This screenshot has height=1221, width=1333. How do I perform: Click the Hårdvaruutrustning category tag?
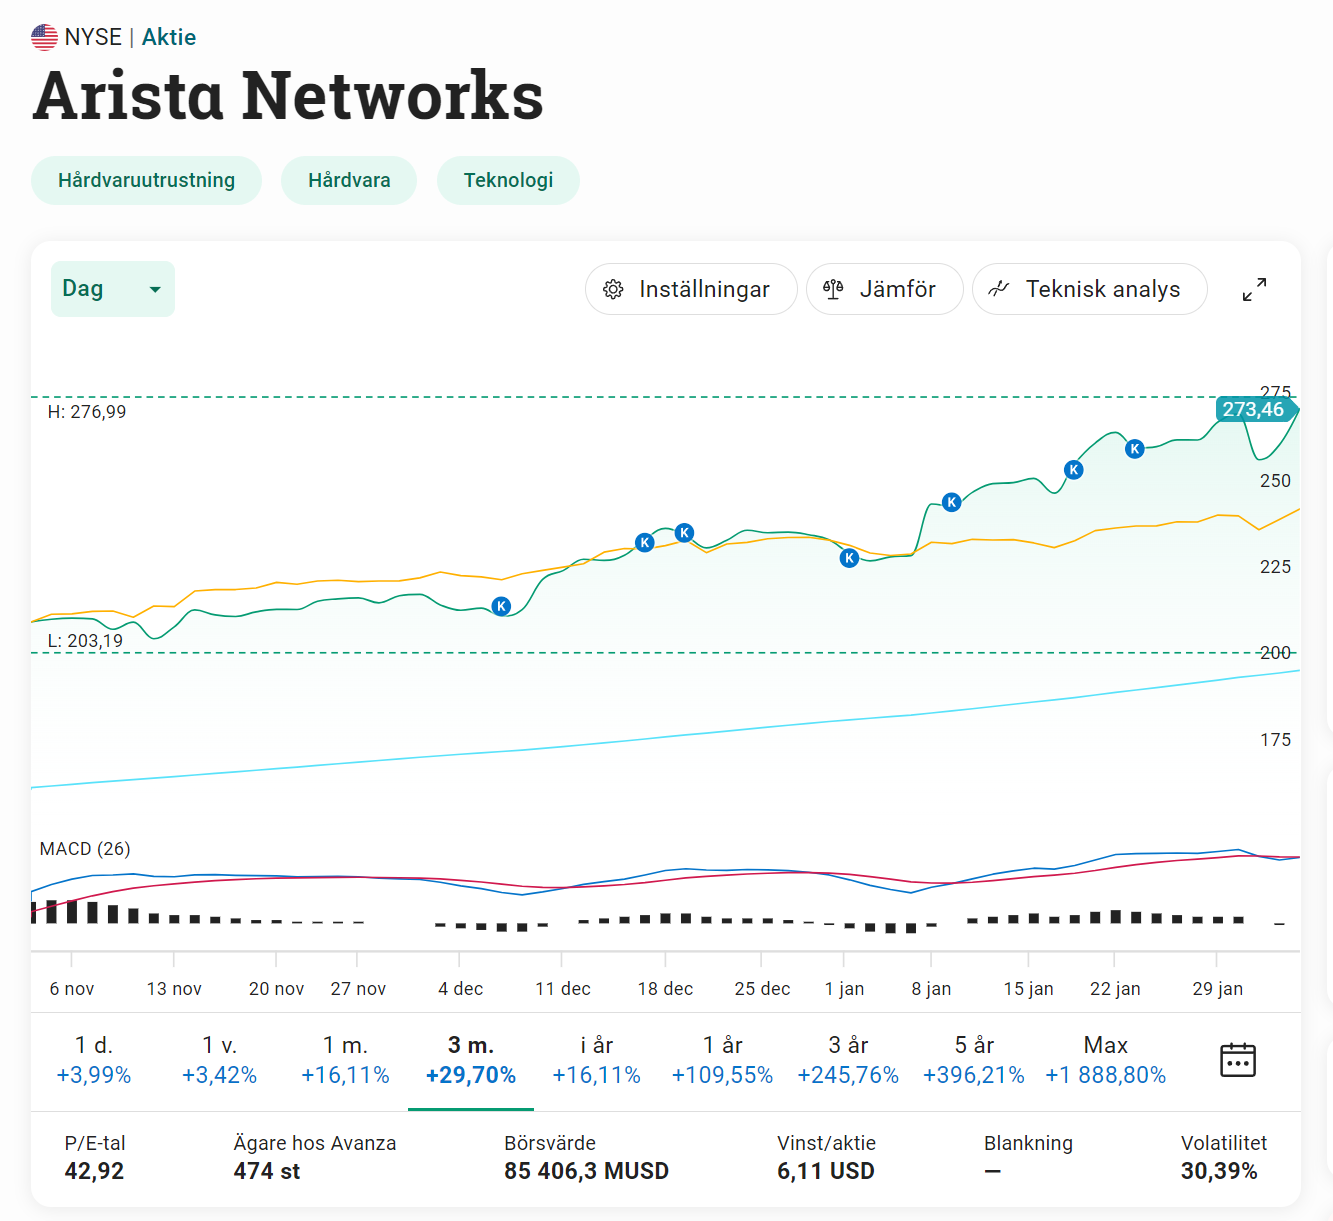pyautogui.click(x=146, y=180)
